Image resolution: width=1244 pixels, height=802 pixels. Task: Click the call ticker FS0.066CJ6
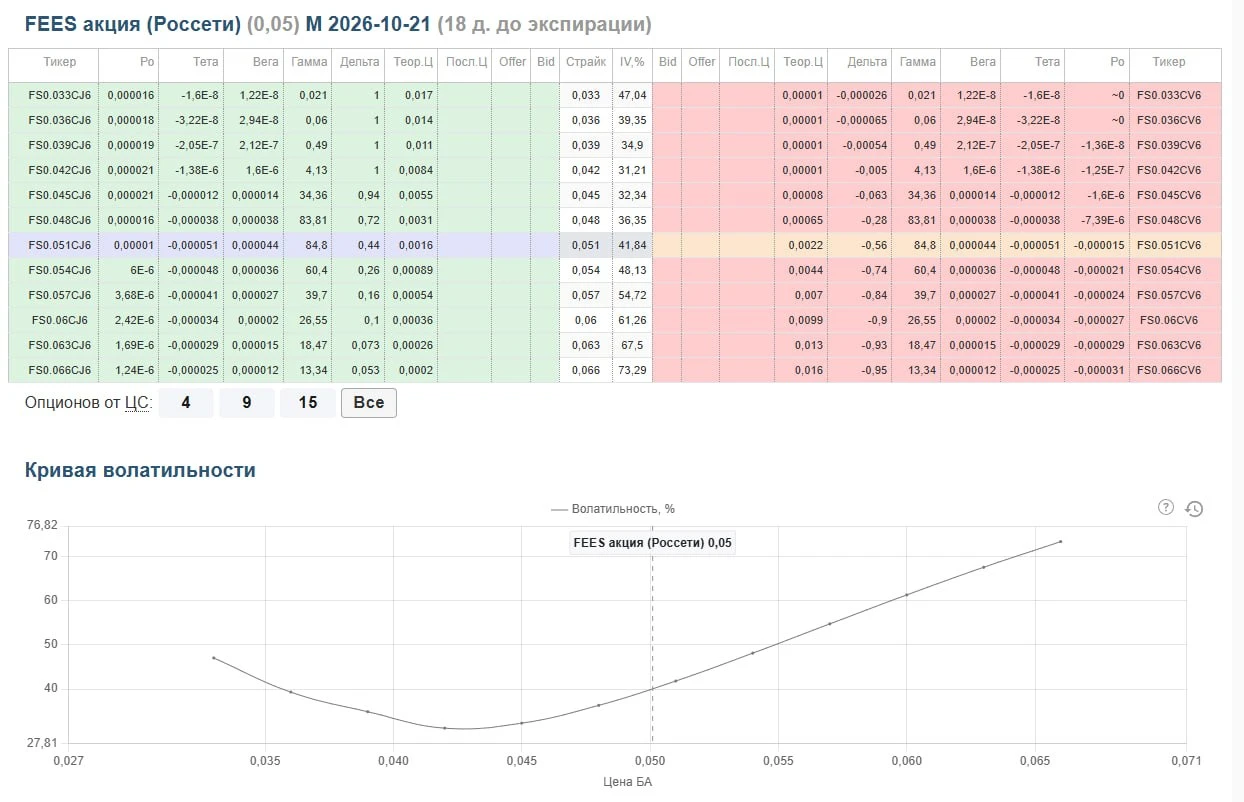pyautogui.click(x=59, y=370)
